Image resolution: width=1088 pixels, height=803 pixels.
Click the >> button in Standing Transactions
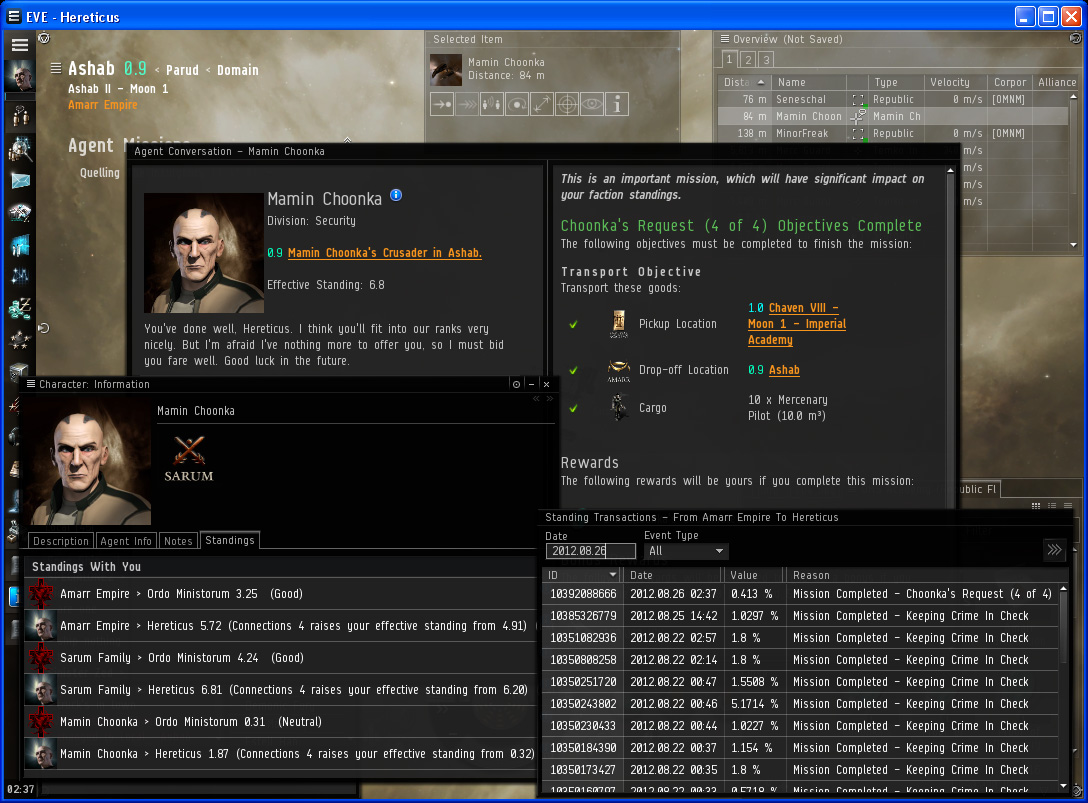[x=1054, y=550]
